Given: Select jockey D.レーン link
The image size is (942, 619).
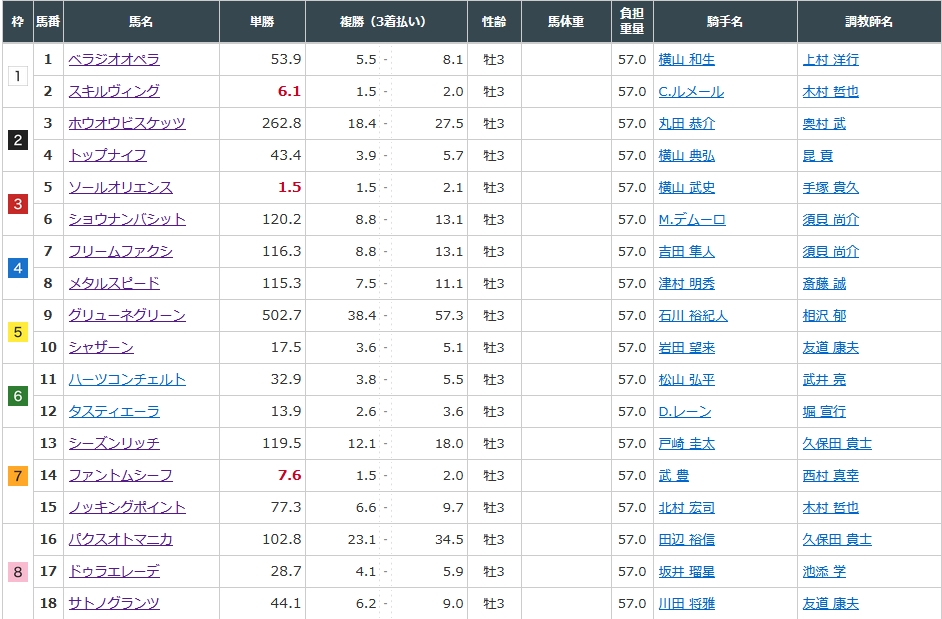Looking at the screenshot, I should 683,411.
